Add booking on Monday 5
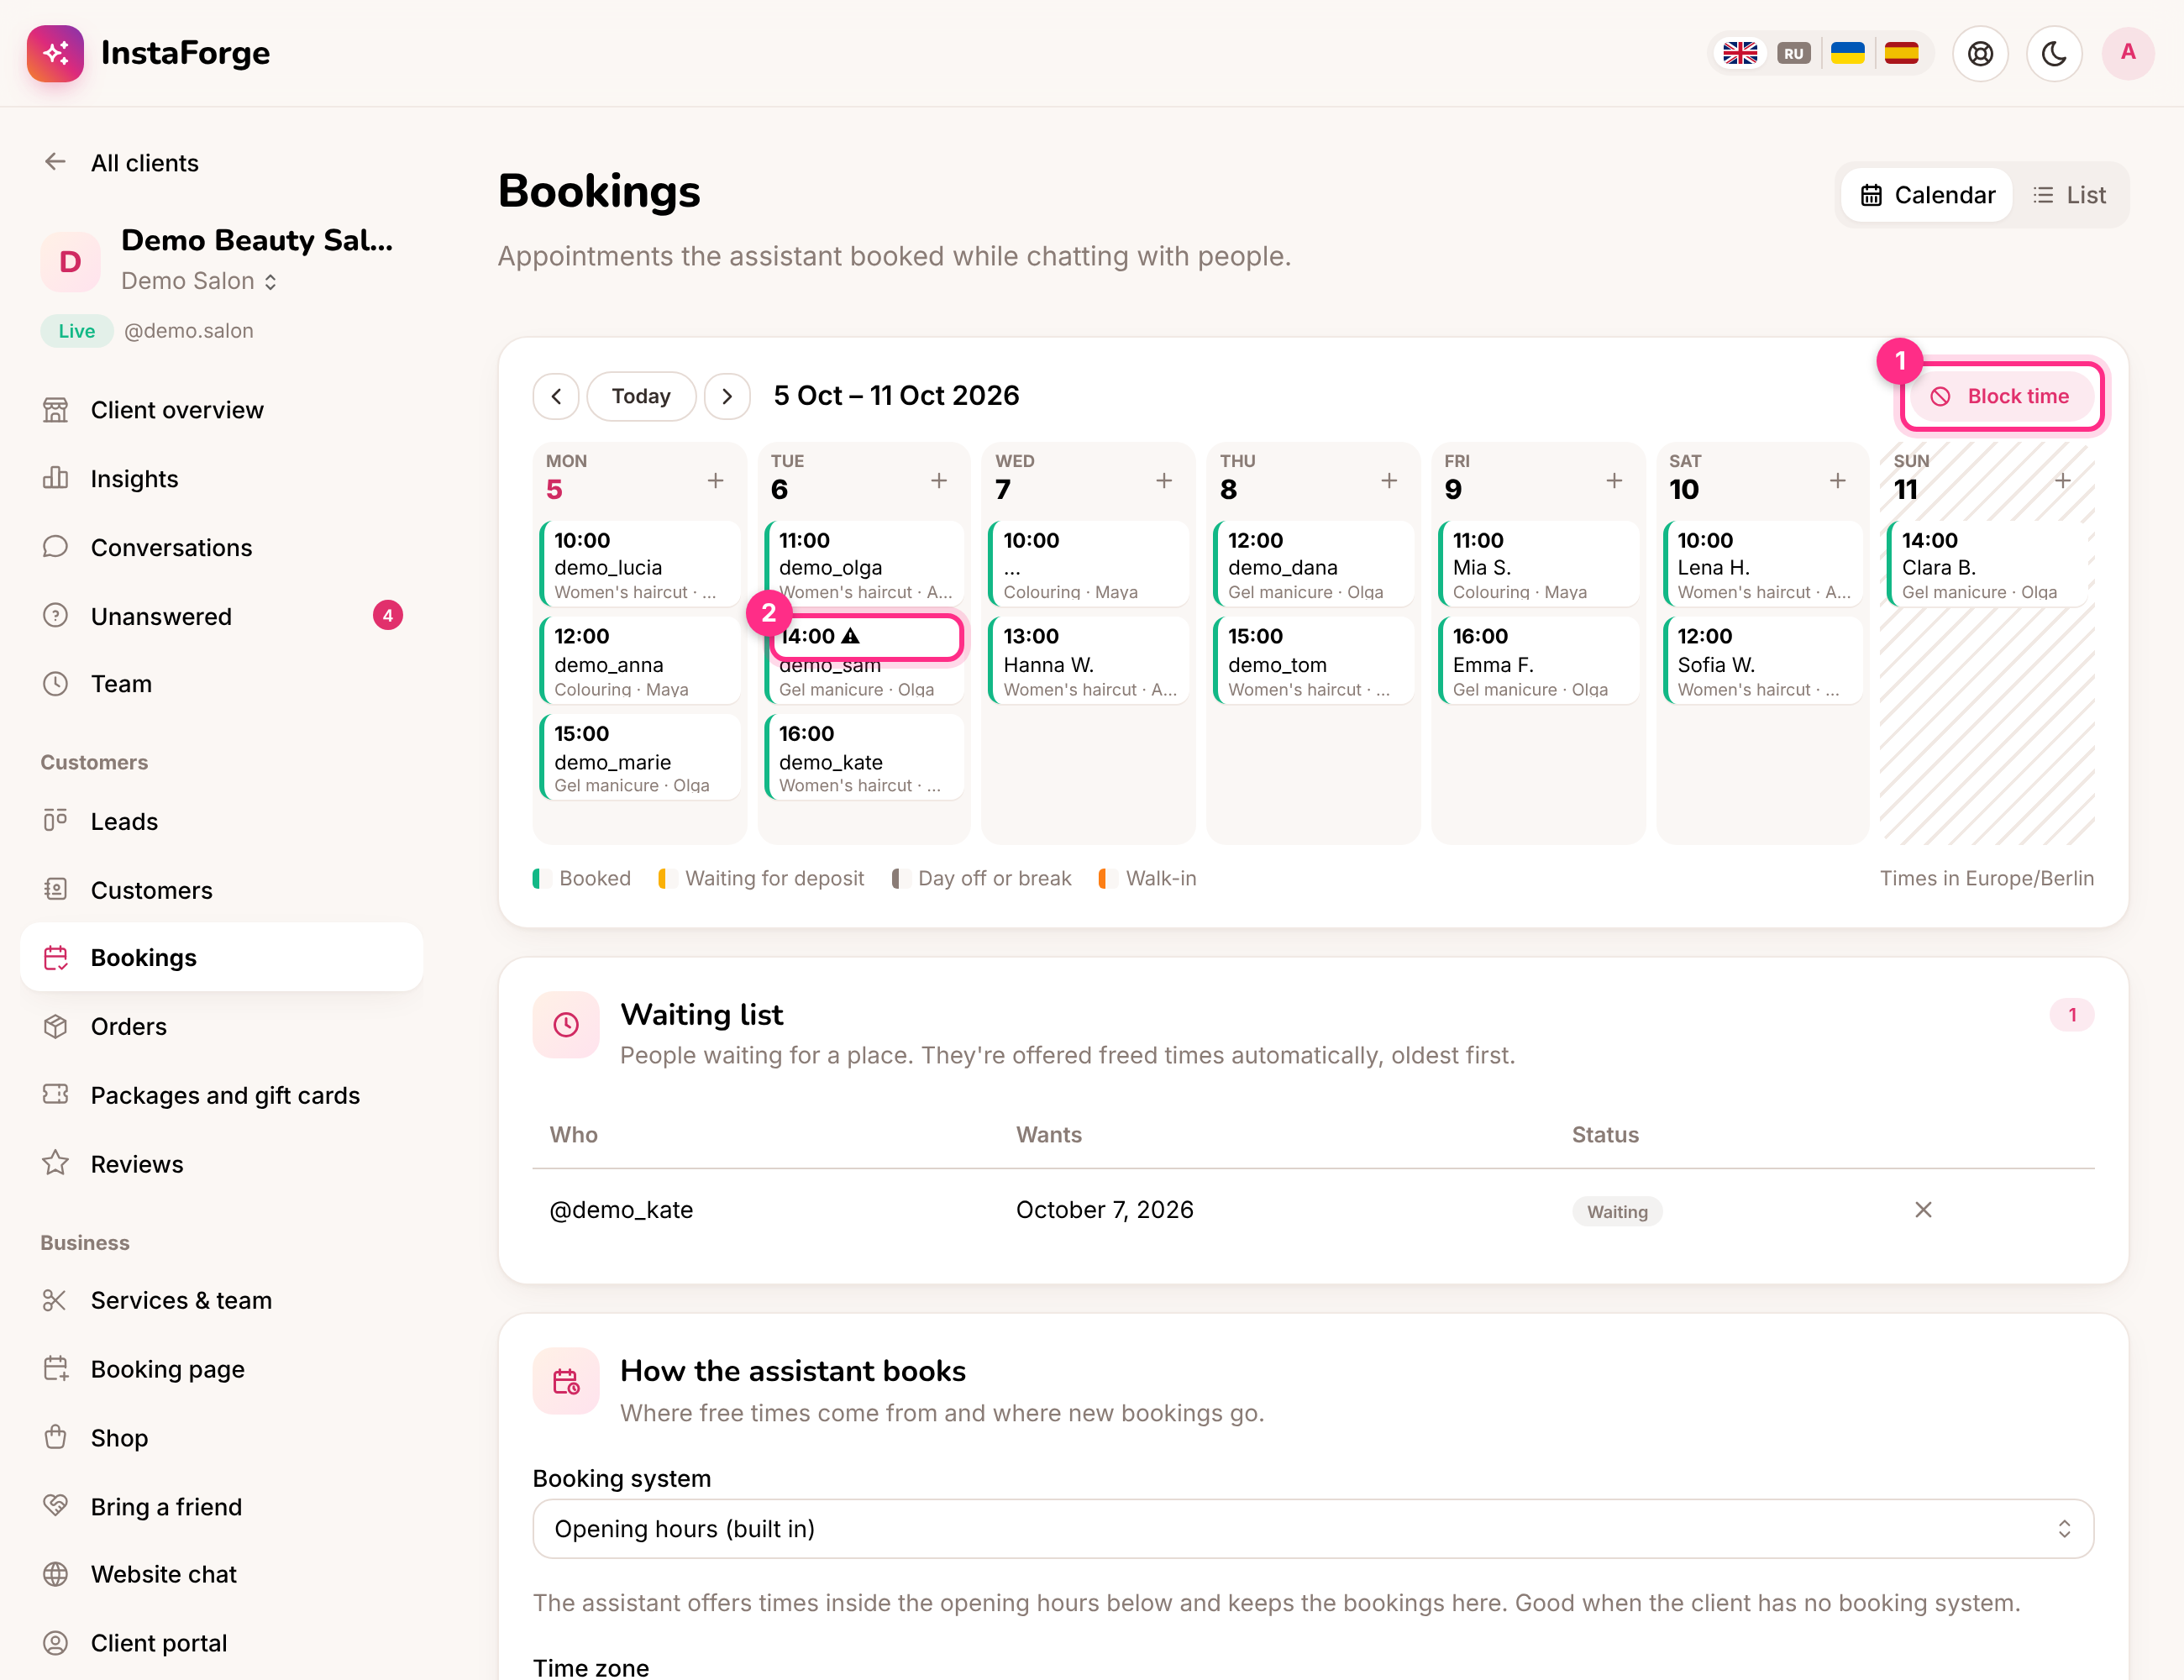Image resolution: width=2184 pixels, height=1680 pixels. coord(715,481)
